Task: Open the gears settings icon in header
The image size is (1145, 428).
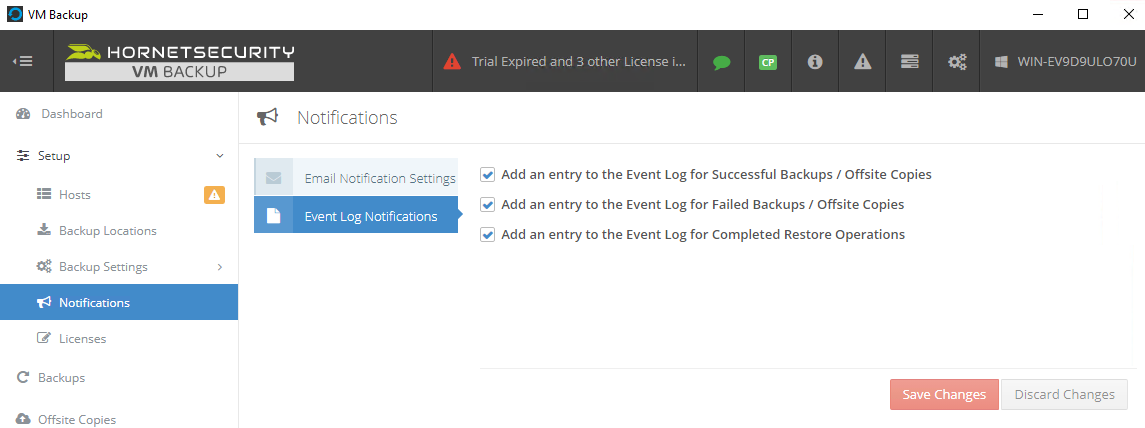Action: point(957,62)
